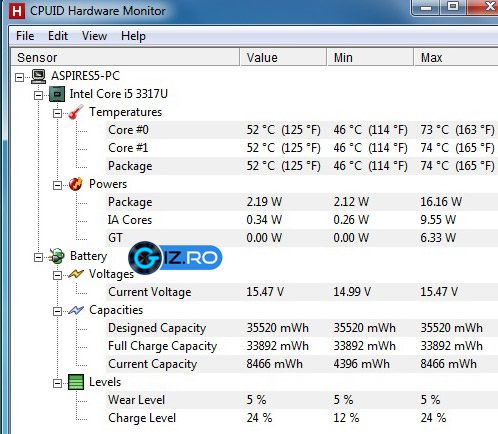This screenshot has width=498, height=434.
Task: Click the 15.47 V Current Voltage value
Action: coord(265,292)
